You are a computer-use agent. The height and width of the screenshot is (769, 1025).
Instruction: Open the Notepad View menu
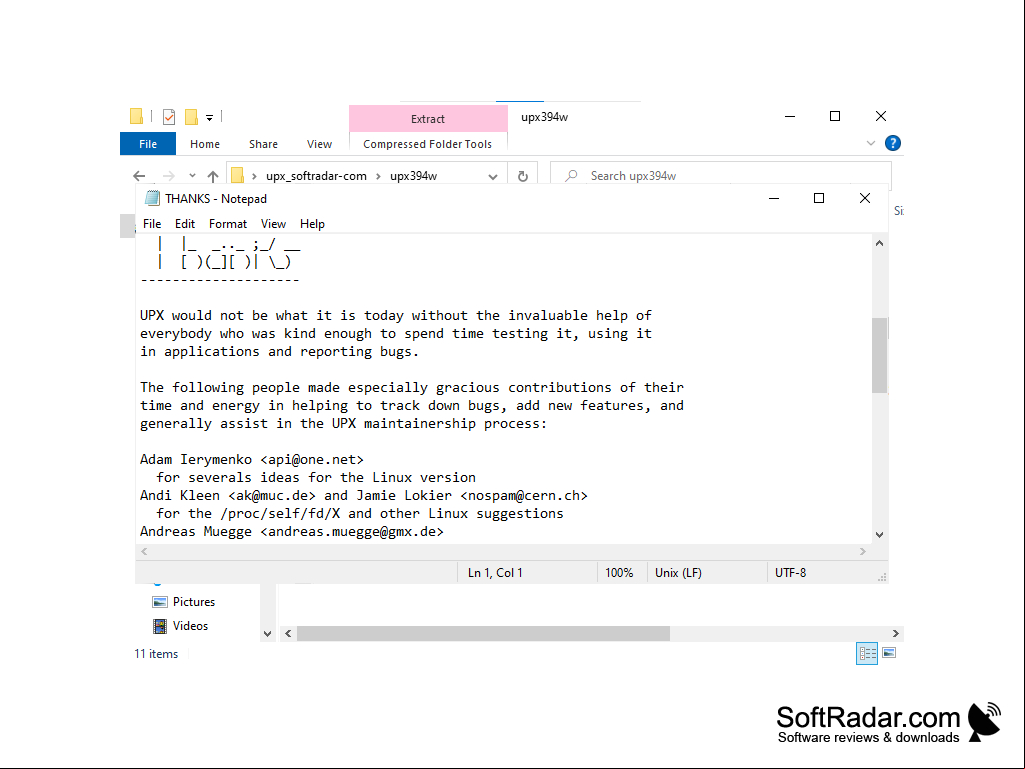273,224
